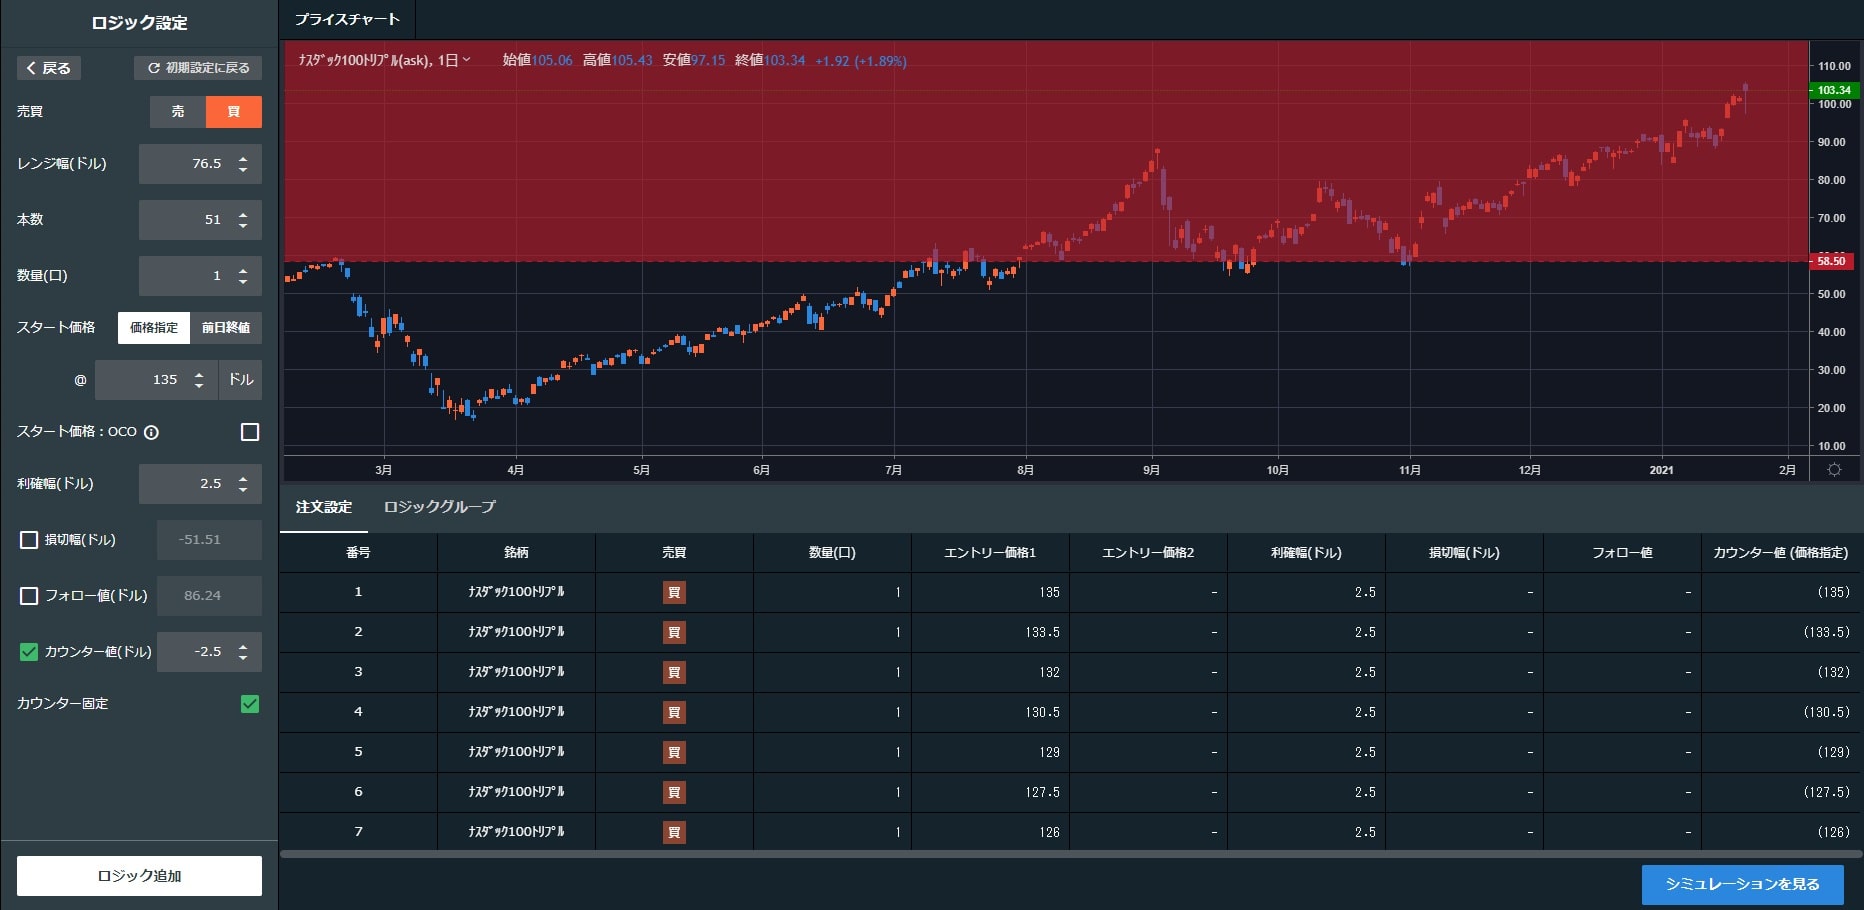Screen dimensions: 1864x910
Task: Uncheck the カウンター値(ドル) checkbox
Action: (29, 652)
